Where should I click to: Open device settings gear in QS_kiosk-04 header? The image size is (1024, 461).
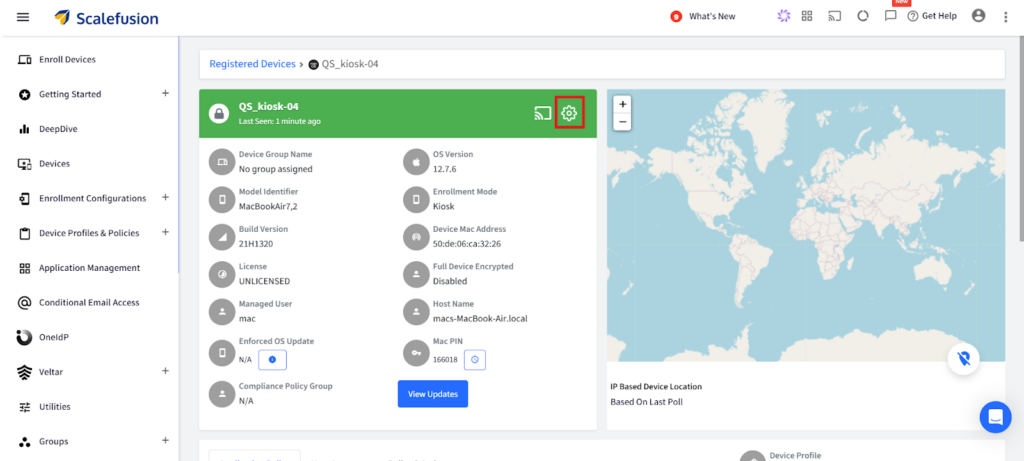(569, 113)
